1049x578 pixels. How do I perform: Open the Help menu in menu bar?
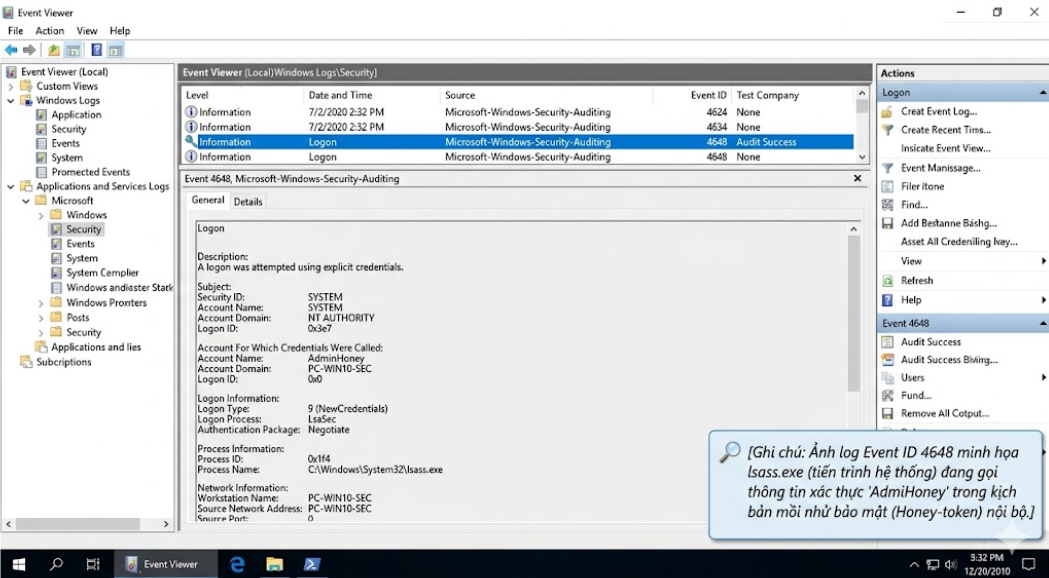[x=120, y=31]
